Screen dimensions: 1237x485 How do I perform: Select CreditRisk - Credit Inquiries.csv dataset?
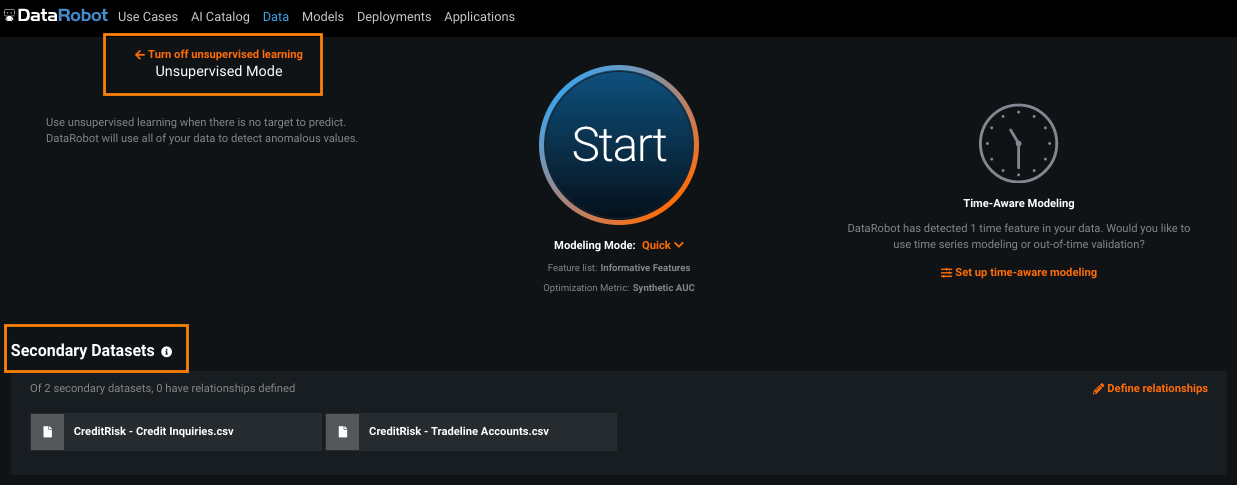176,432
